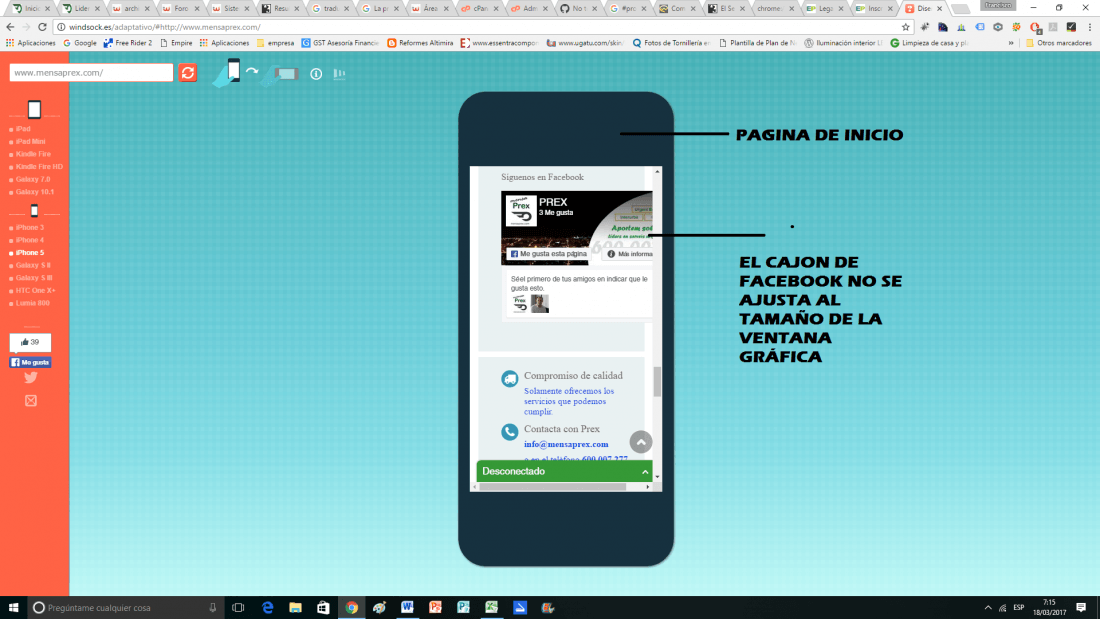The height and width of the screenshot is (619, 1100).
Task: Click the 39 likes counter box
Action: pos(30,342)
